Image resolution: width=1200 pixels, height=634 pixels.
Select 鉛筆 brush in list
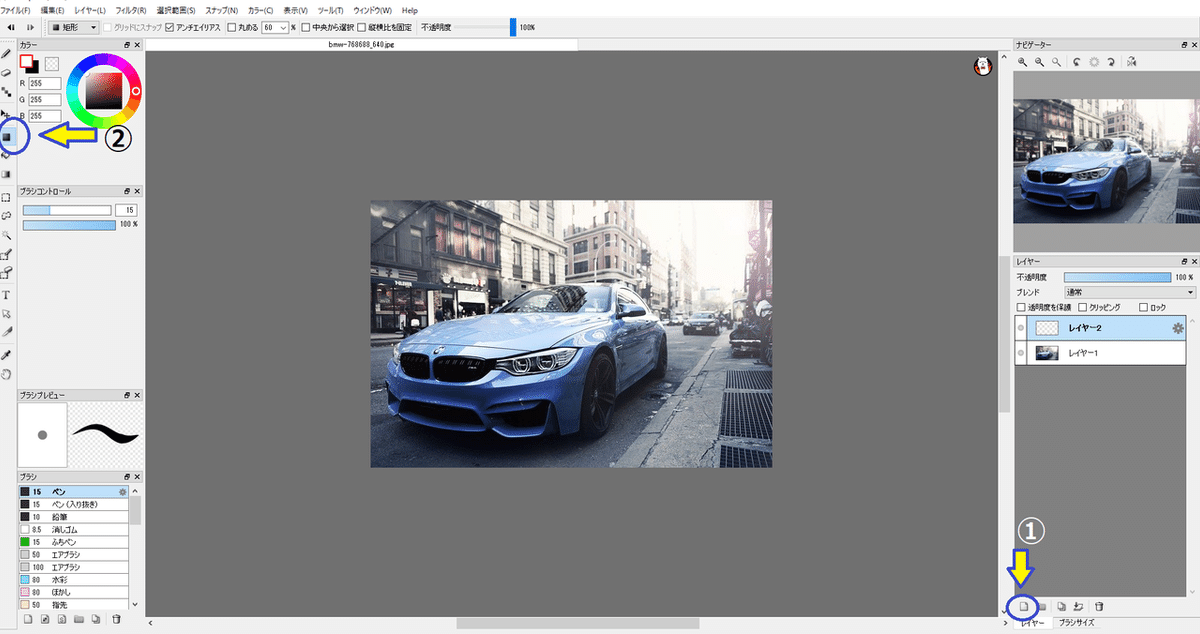coord(73,517)
